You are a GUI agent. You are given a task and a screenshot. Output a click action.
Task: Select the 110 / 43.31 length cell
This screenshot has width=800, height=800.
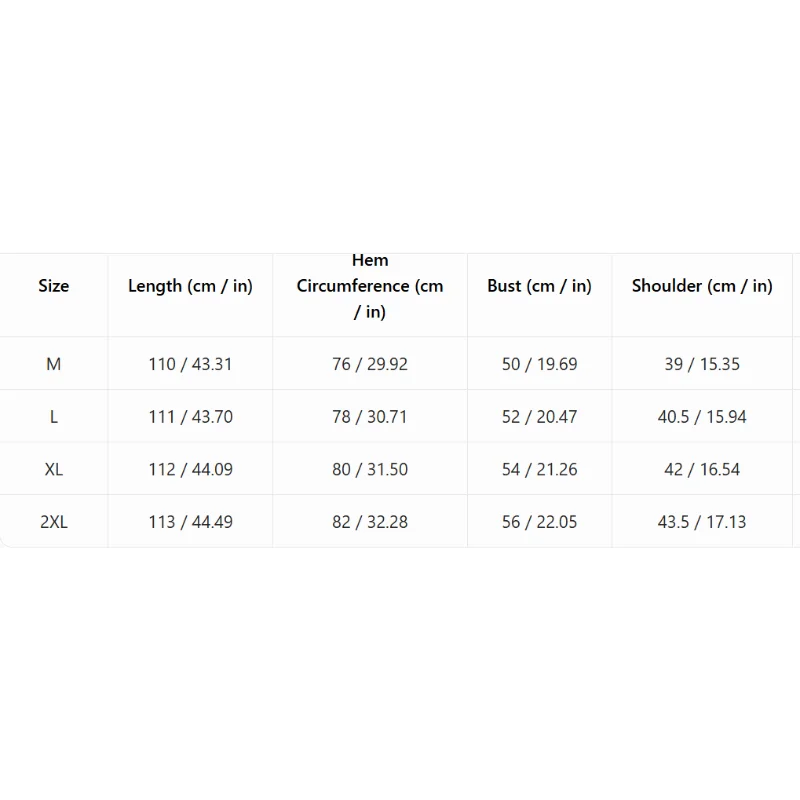[190, 364]
